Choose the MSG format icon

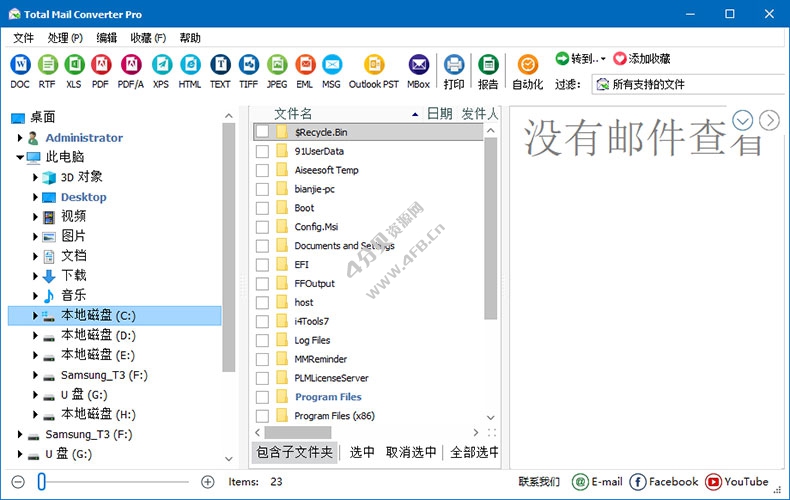click(332, 65)
